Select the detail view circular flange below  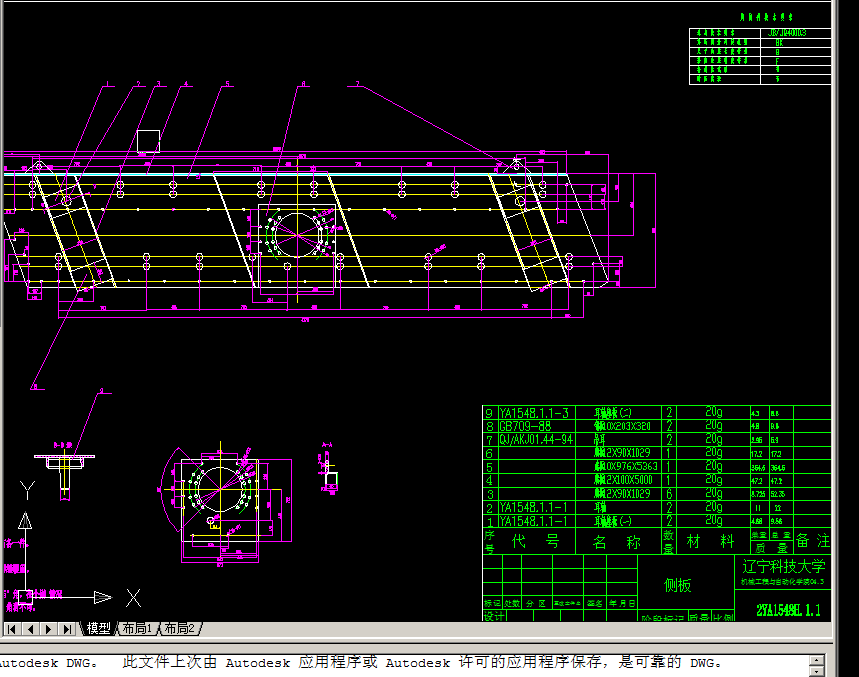[x=220, y=489]
